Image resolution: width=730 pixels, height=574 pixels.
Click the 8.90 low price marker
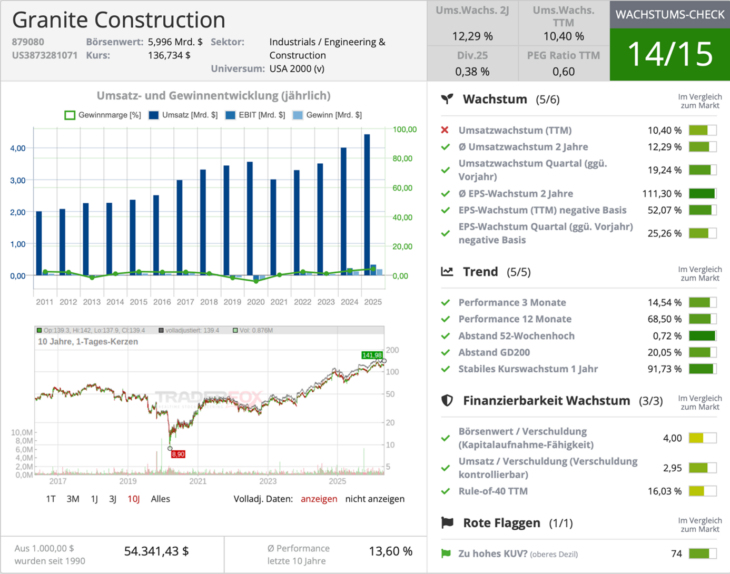[x=178, y=454]
